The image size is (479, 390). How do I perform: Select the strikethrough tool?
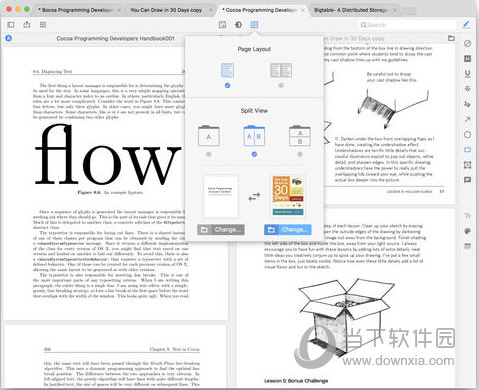[x=467, y=89]
